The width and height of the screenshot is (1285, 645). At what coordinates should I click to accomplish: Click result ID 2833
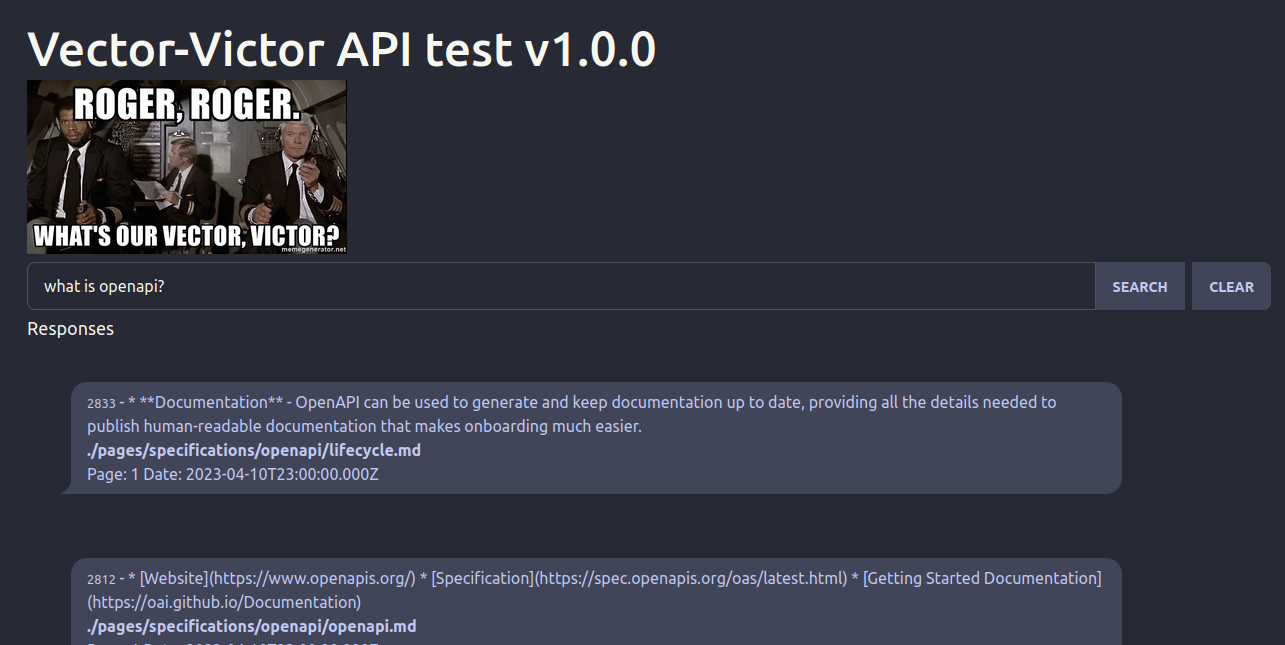[101, 403]
